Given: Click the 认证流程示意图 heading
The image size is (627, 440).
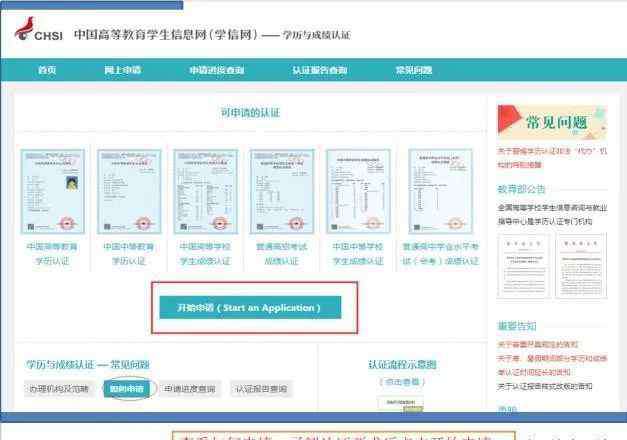Looking at the screenshot, I should pyautogui.click(x=402, y=364).
